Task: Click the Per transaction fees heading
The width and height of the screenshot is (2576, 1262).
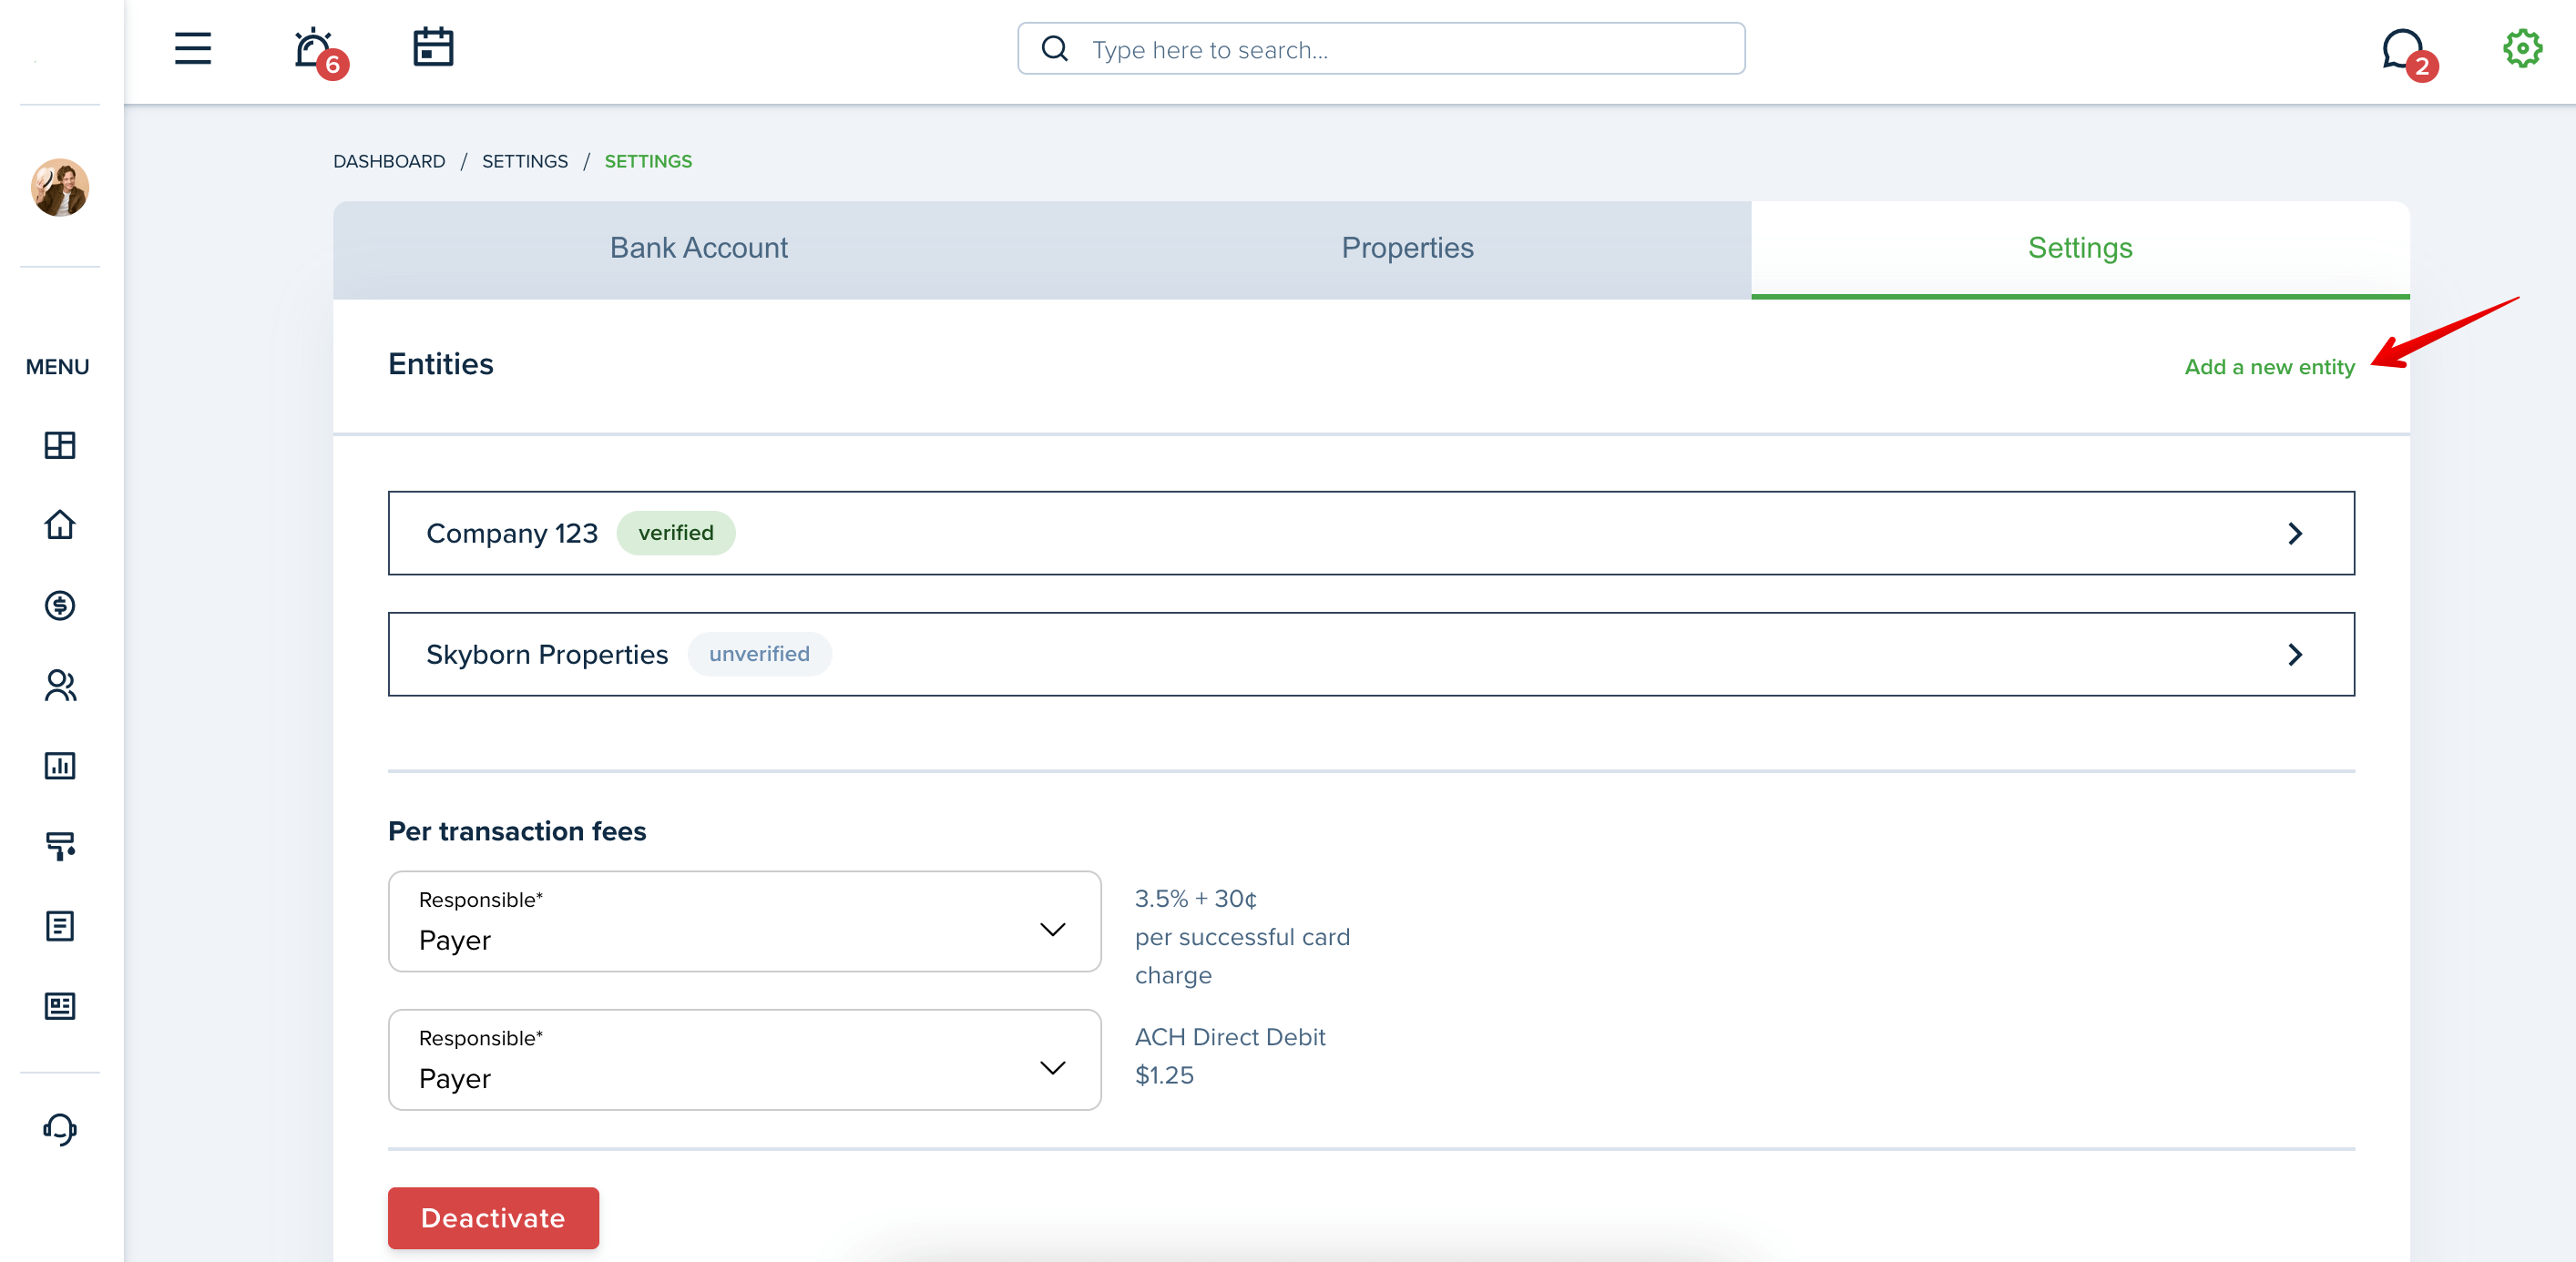Action: [517, 831]
